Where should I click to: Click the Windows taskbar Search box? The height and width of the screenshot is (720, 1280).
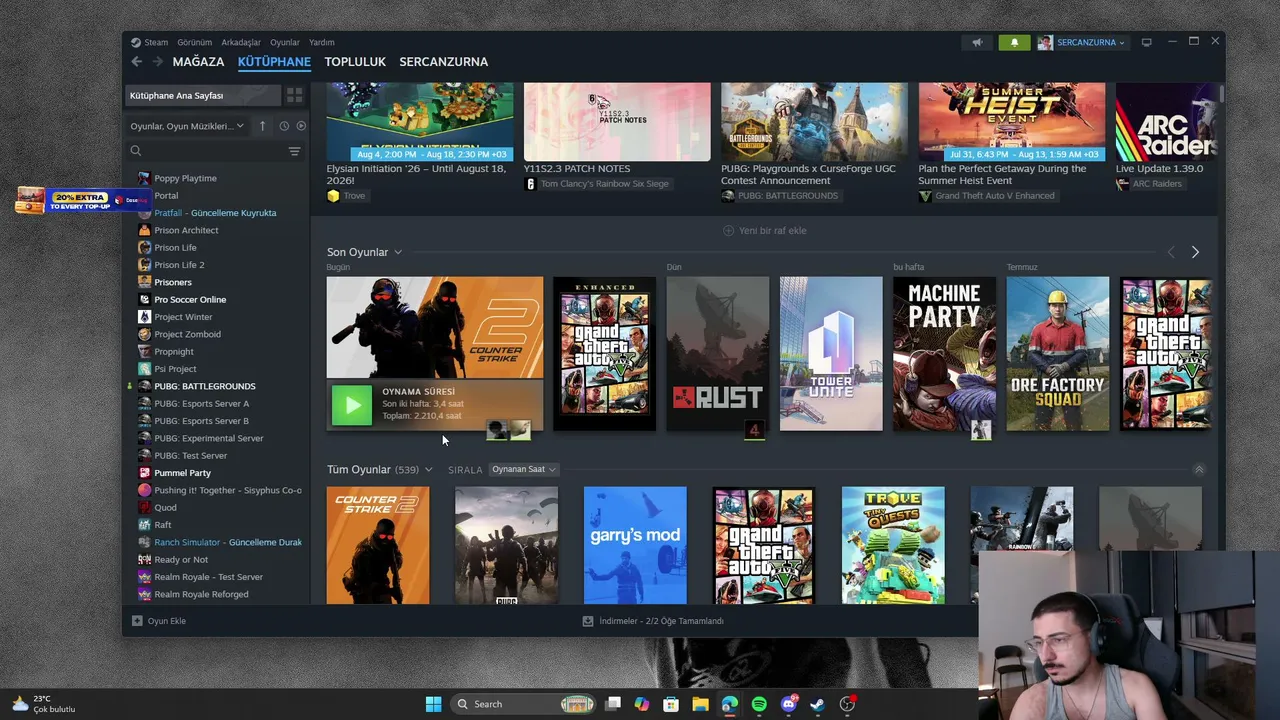[x=525, y=704]
